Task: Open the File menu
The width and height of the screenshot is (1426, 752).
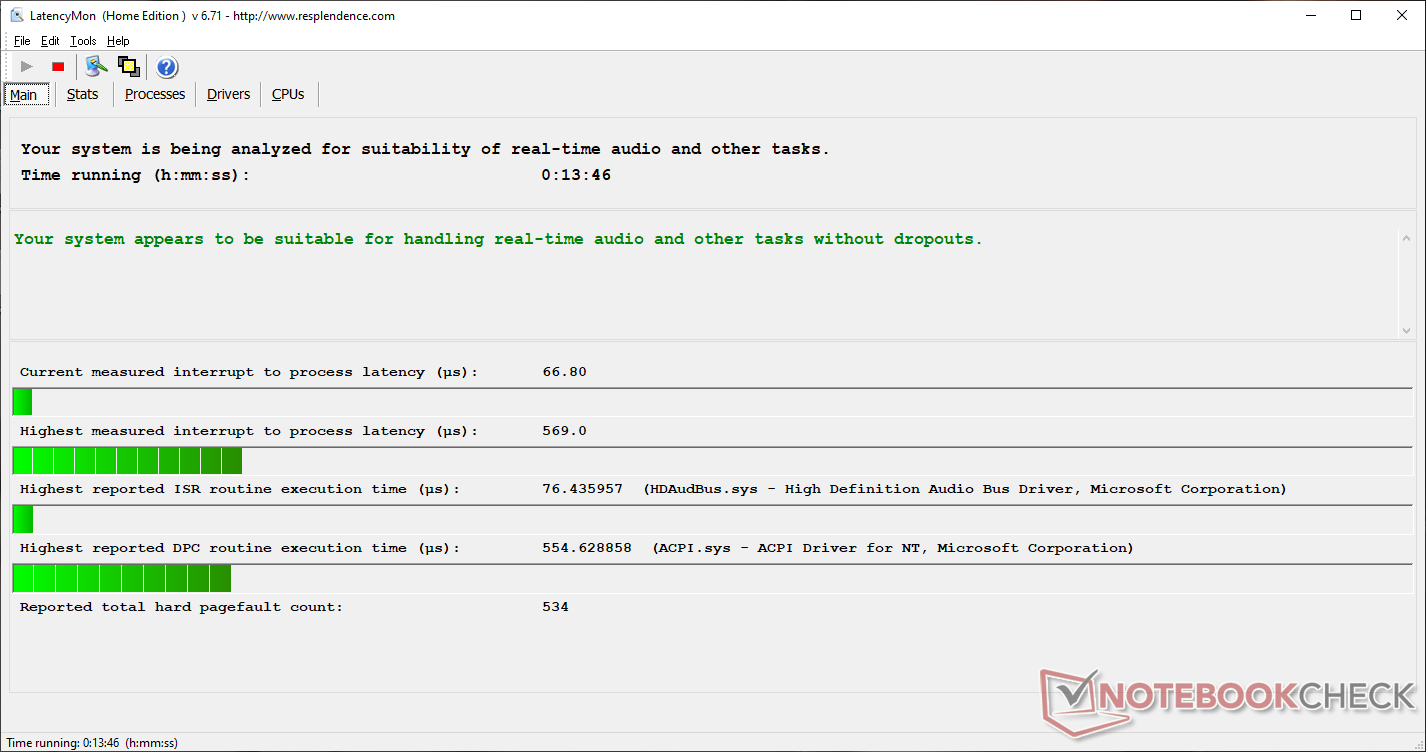Action: click(x=22, y=41)
